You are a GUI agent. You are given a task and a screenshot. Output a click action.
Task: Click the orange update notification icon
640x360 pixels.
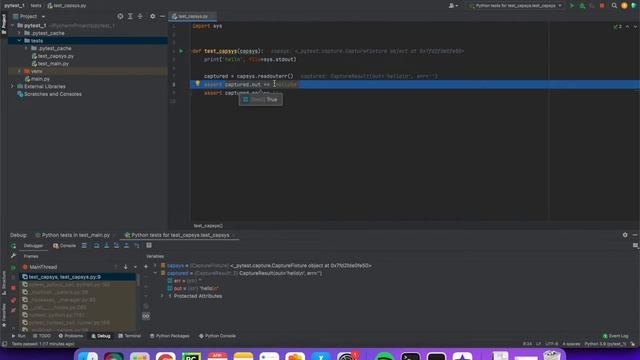point(624,6)
